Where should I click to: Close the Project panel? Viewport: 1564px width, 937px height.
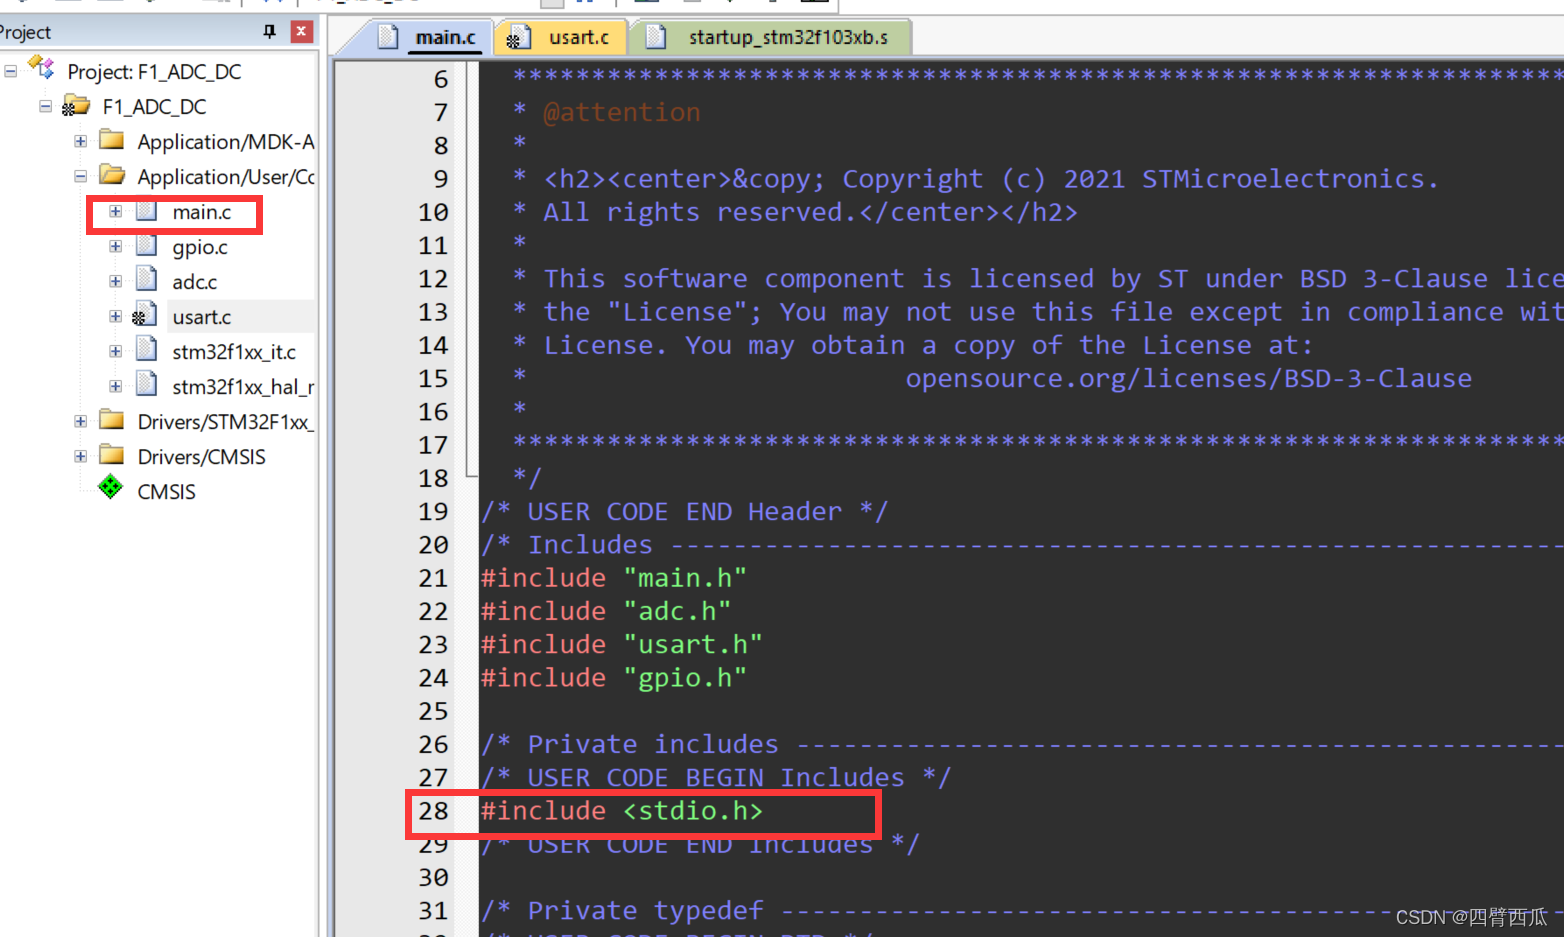point(301,31)
